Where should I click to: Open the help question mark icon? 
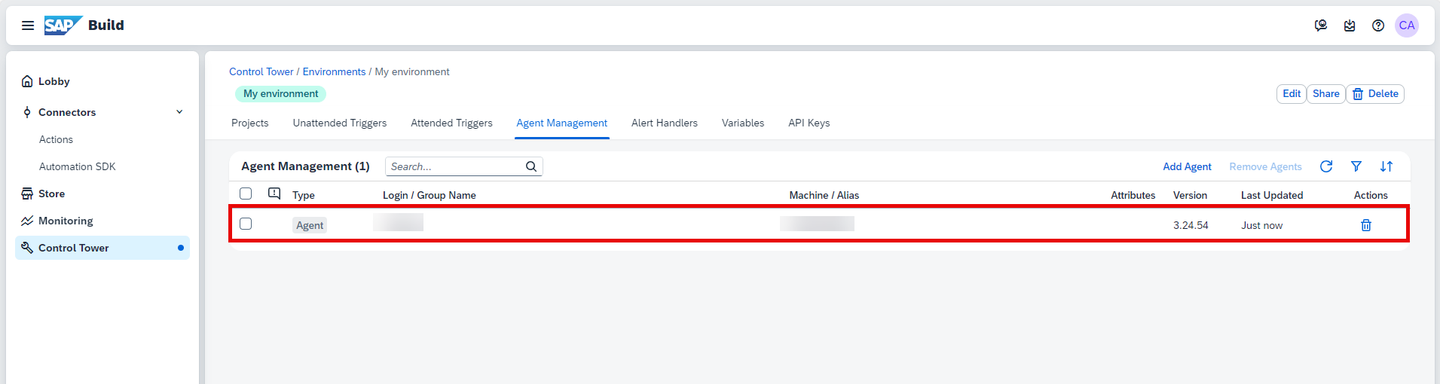click(1378, 26)
